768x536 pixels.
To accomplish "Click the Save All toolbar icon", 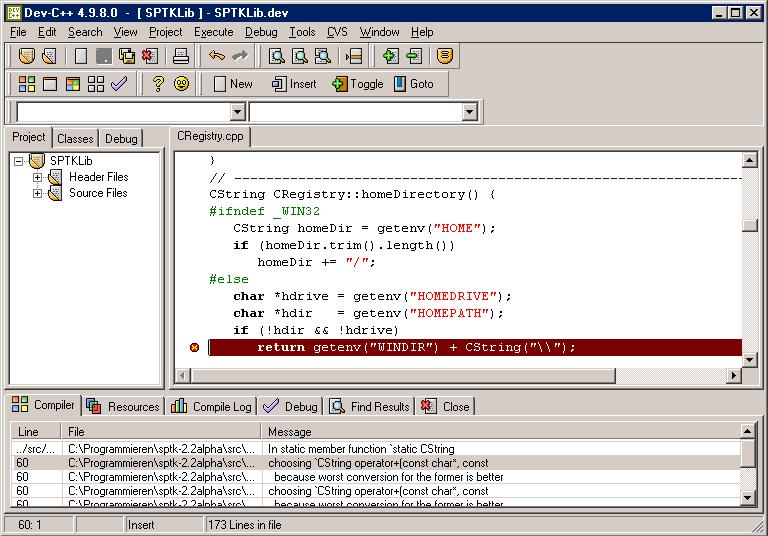I will 127,56.
